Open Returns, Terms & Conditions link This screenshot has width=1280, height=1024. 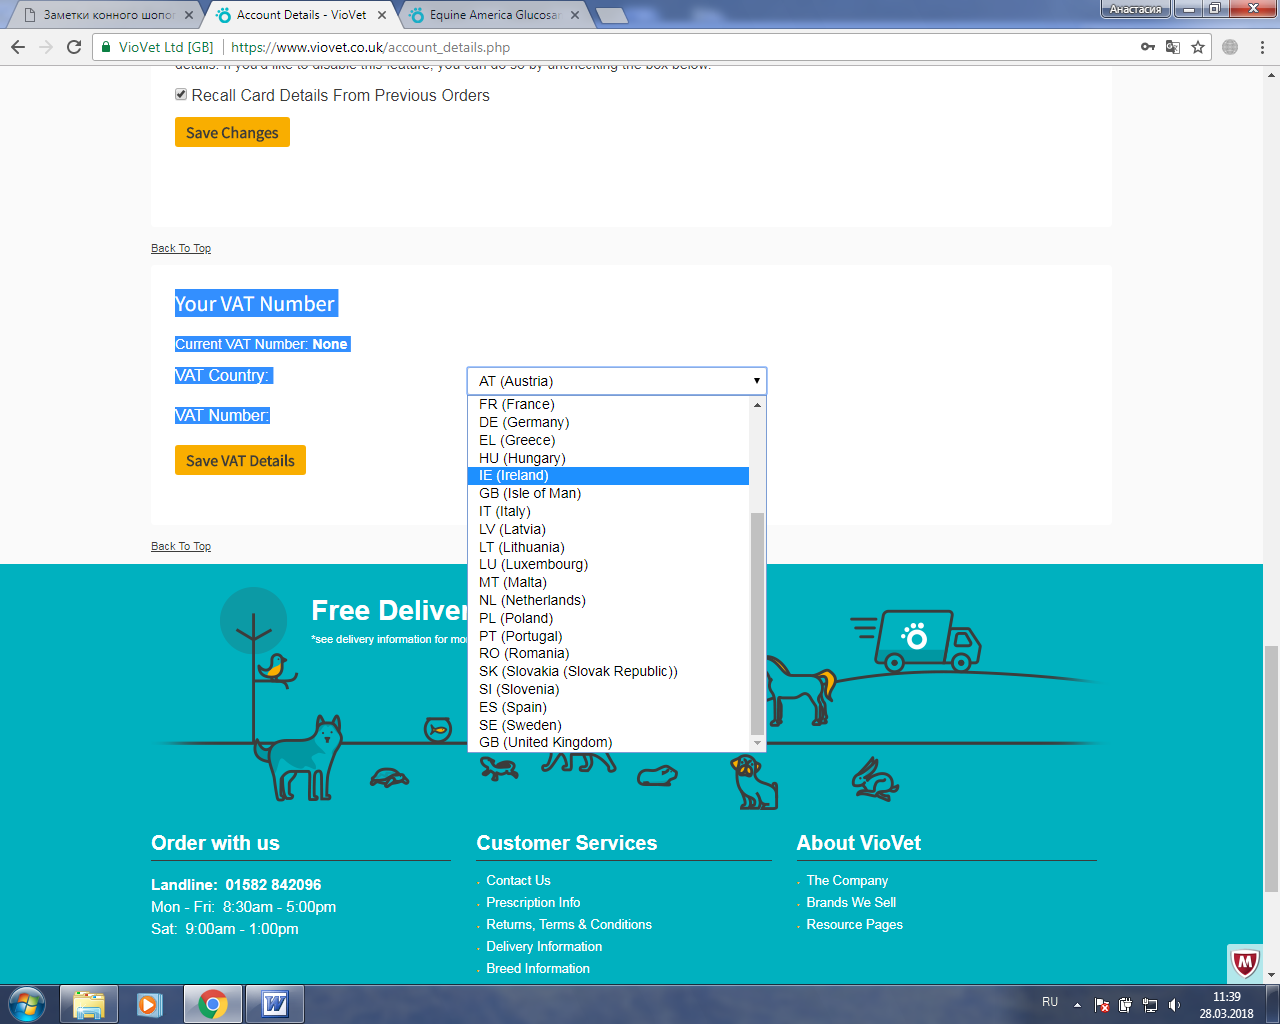[569, 924]
